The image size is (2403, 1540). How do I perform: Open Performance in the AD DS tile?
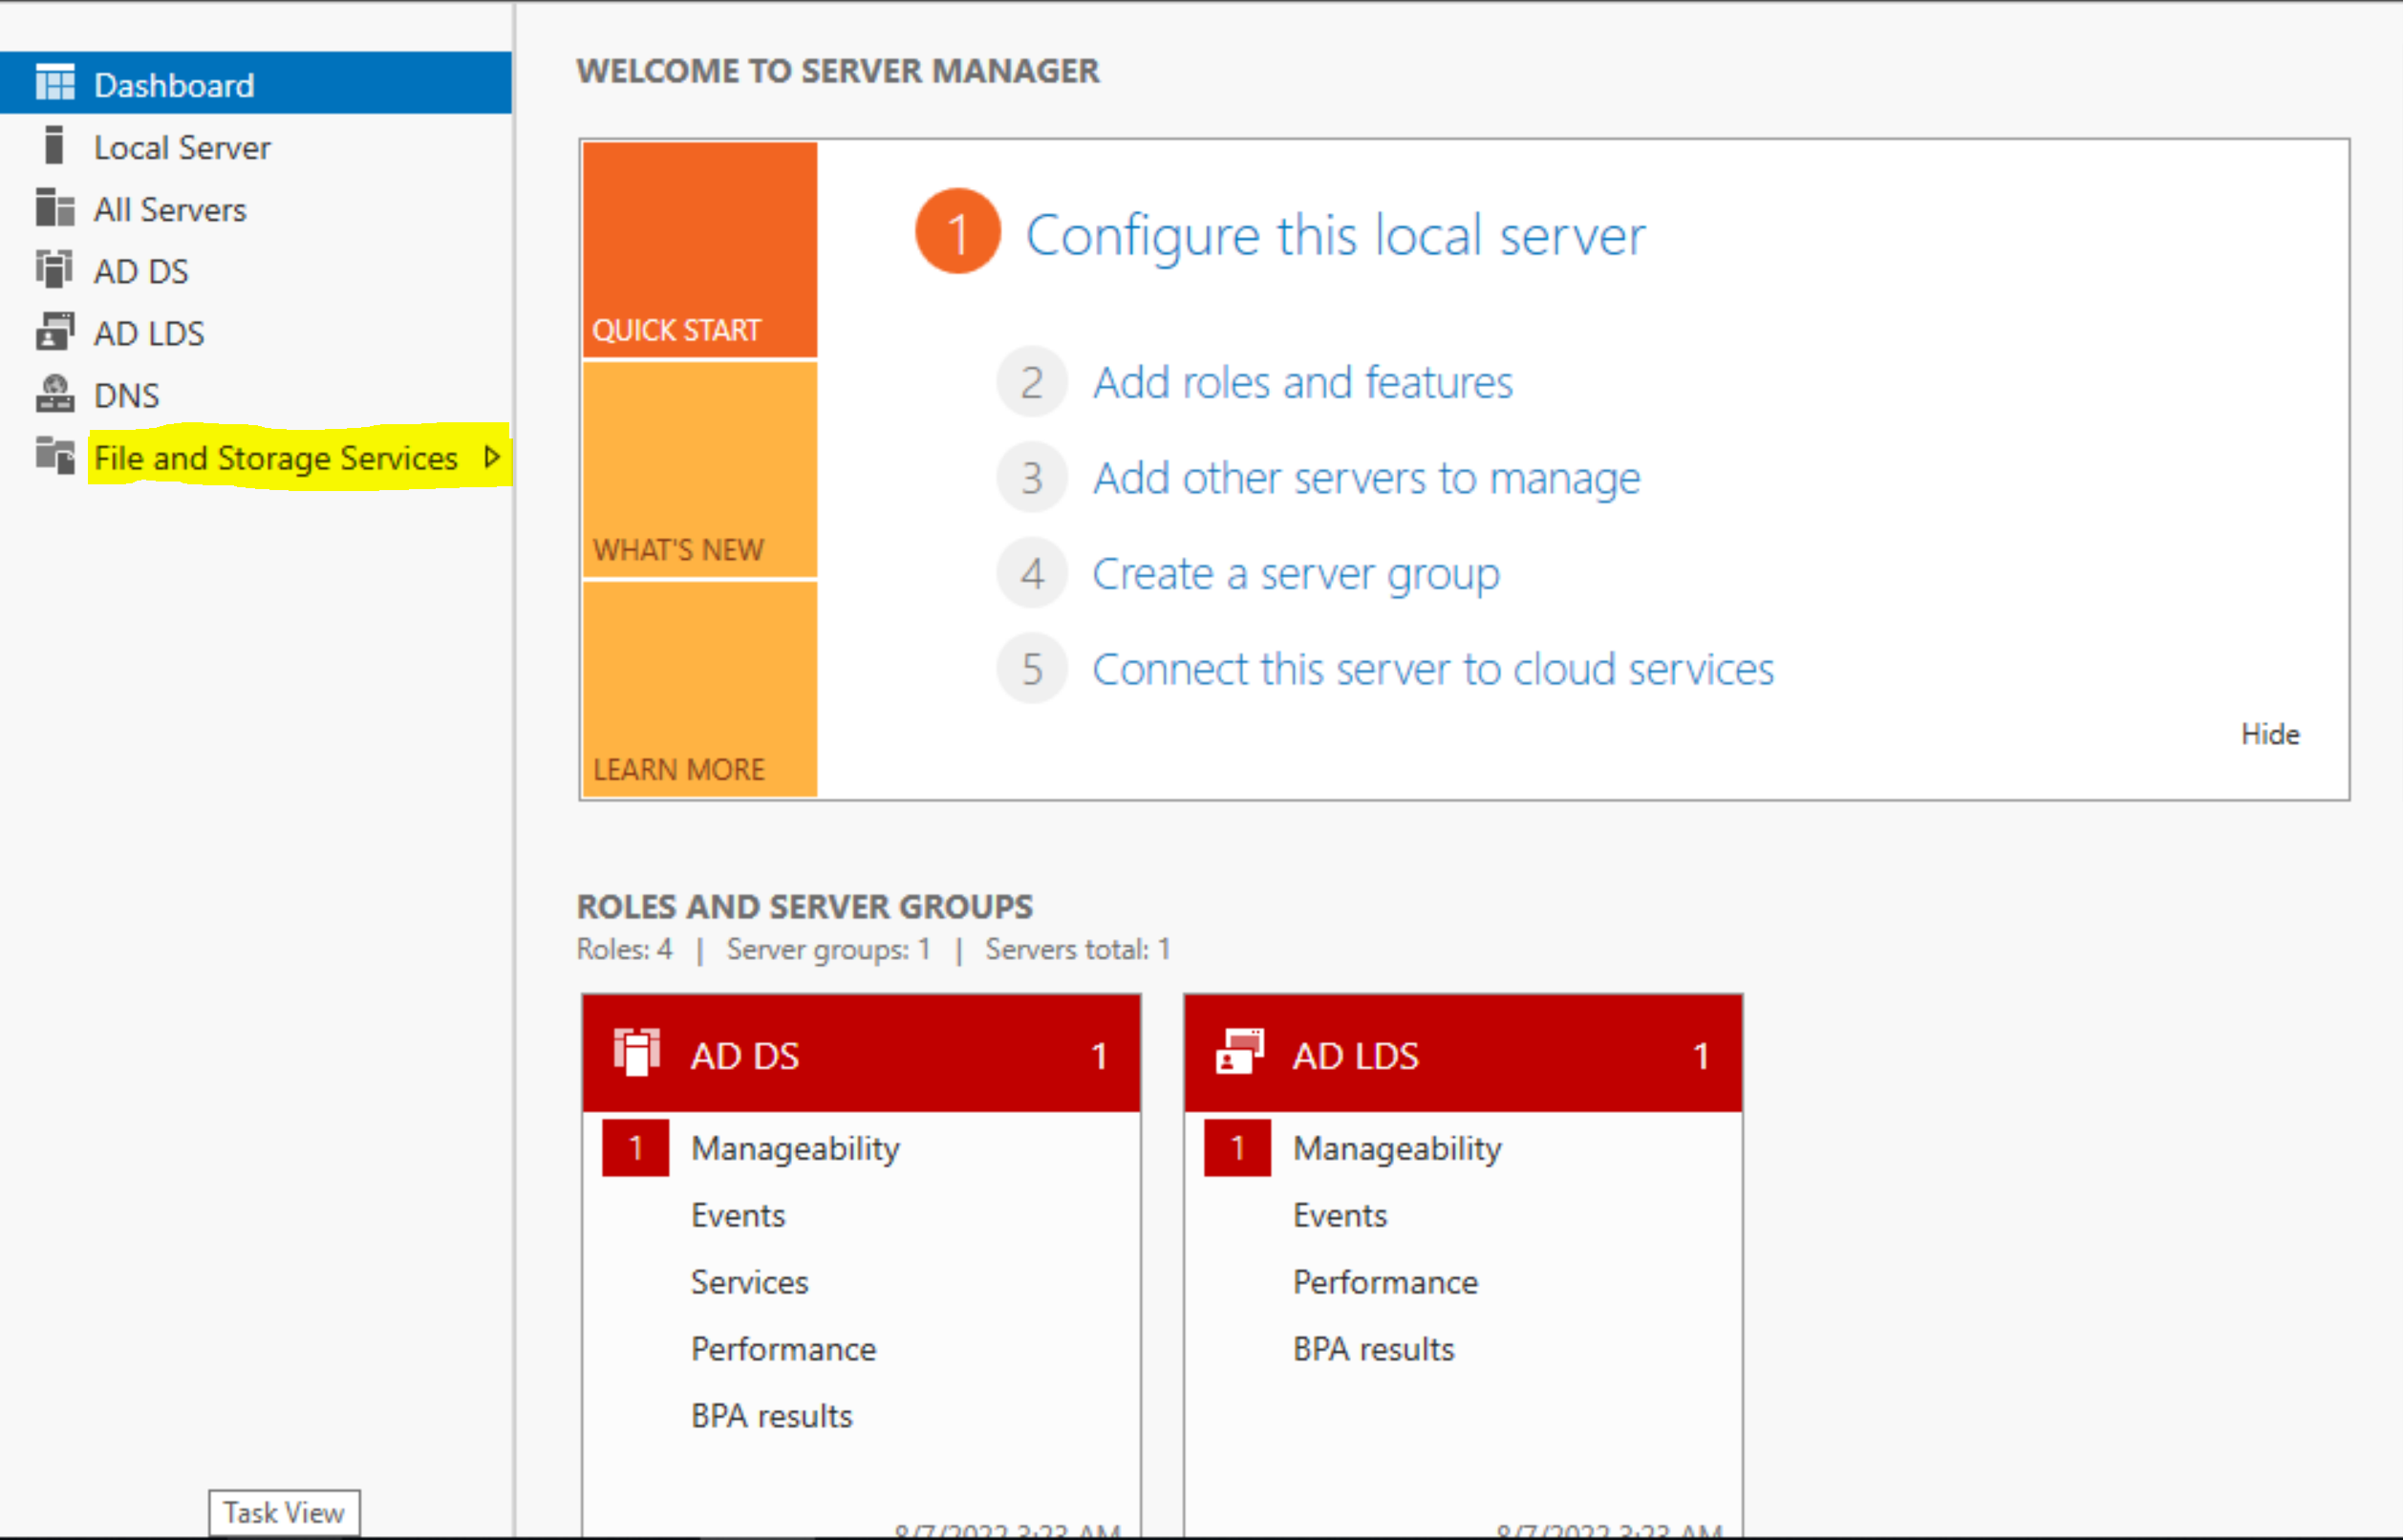[783, 1349]
